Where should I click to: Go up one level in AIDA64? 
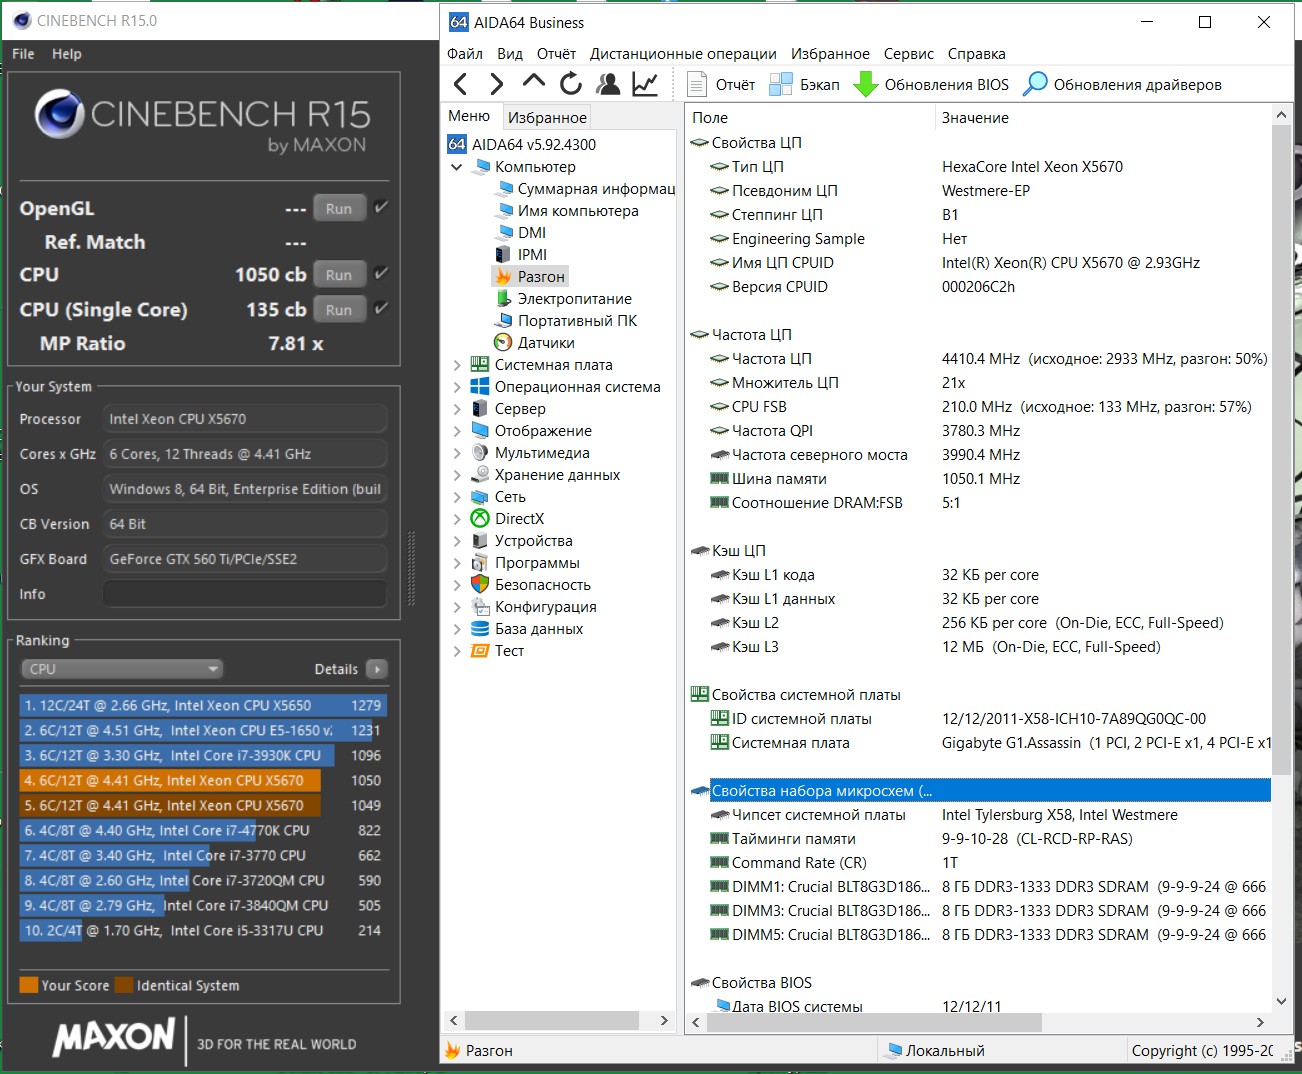click(534, 82)
